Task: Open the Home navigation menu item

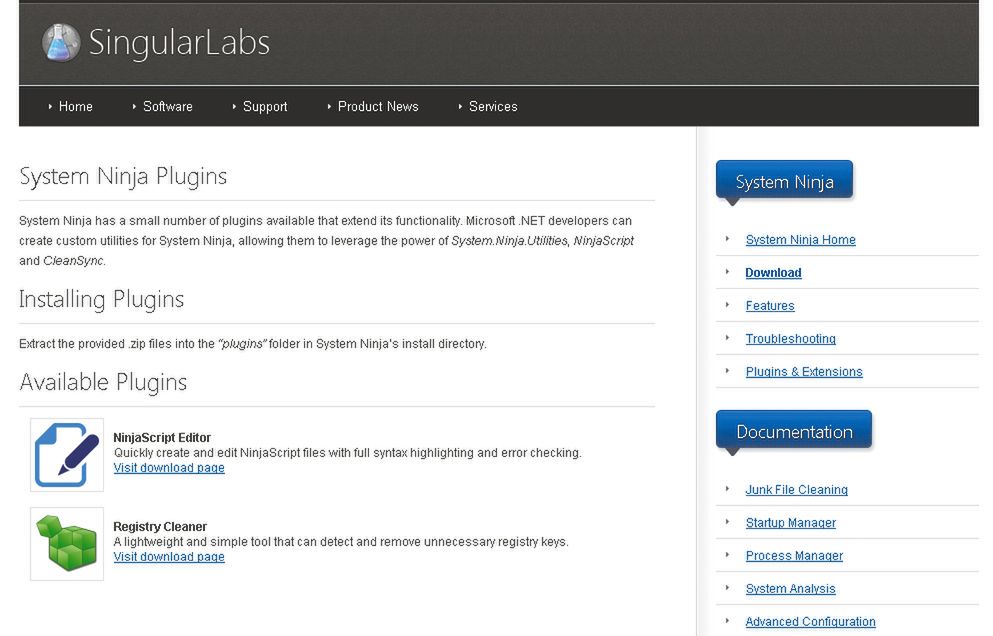Action: (x=75, y=107)
